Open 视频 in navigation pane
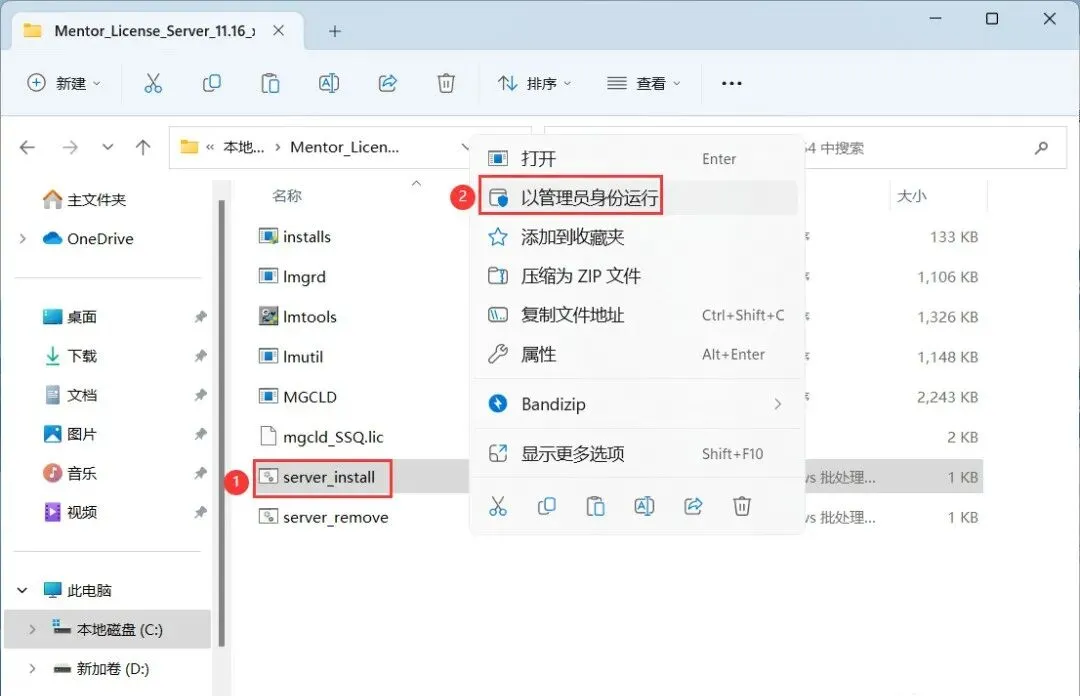The height and width of the screenshot is (696, 1080). click(x=70, y=512)
